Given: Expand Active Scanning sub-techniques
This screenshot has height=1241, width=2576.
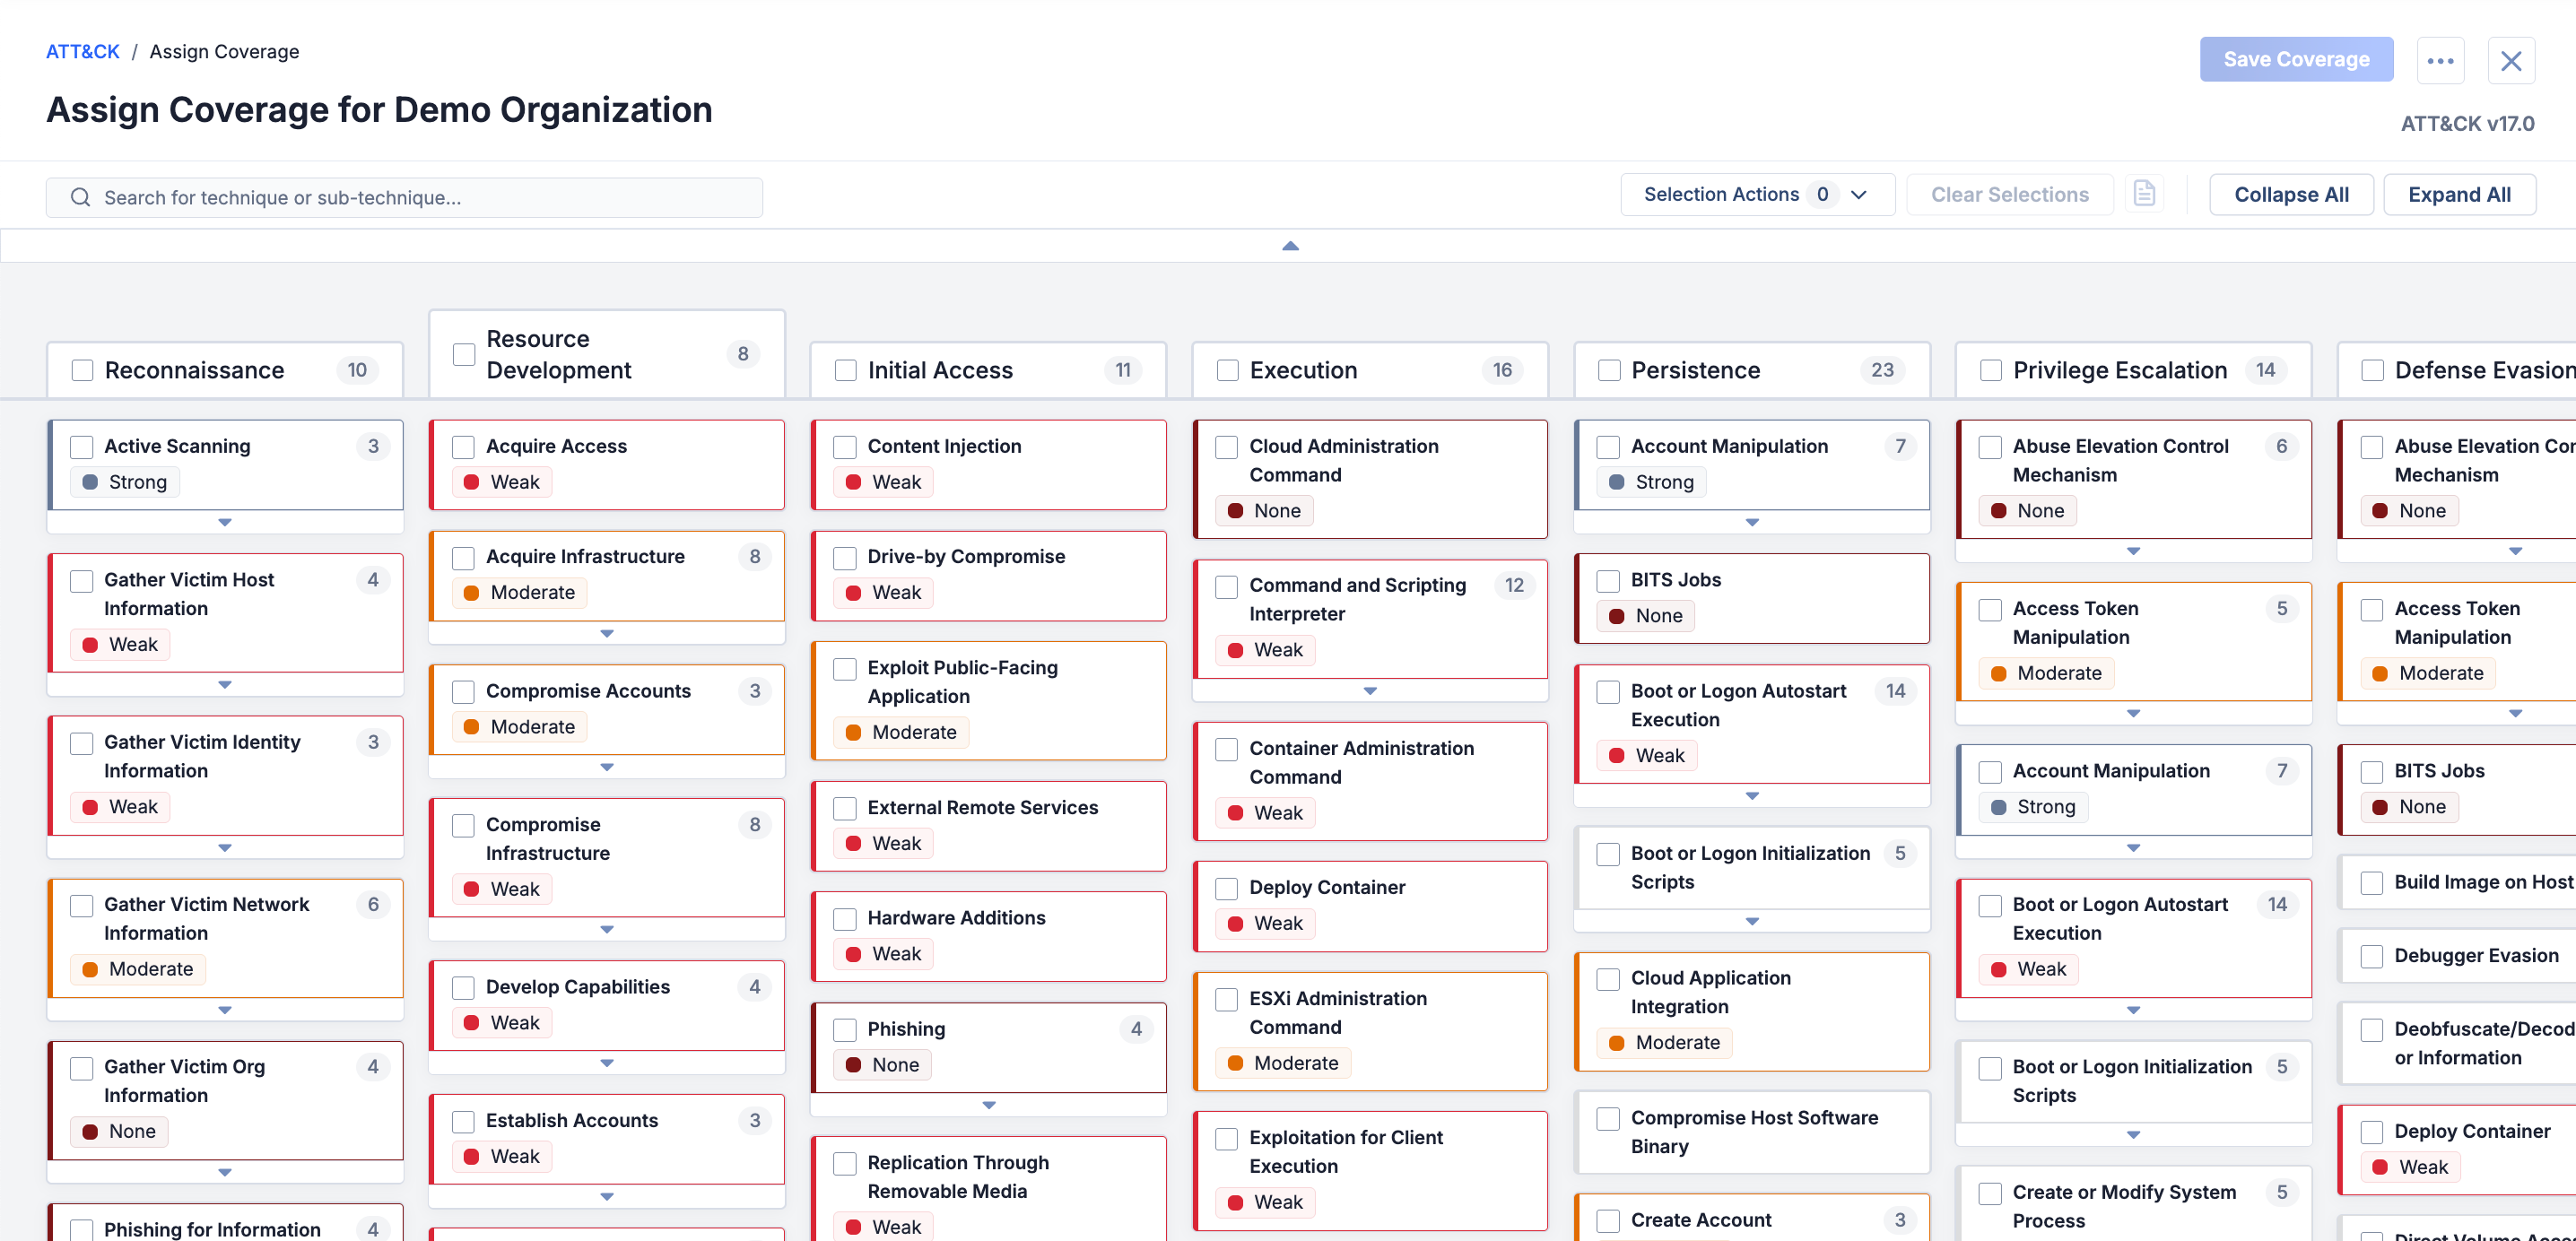Looking at the screenshot, I should (225, 522).
